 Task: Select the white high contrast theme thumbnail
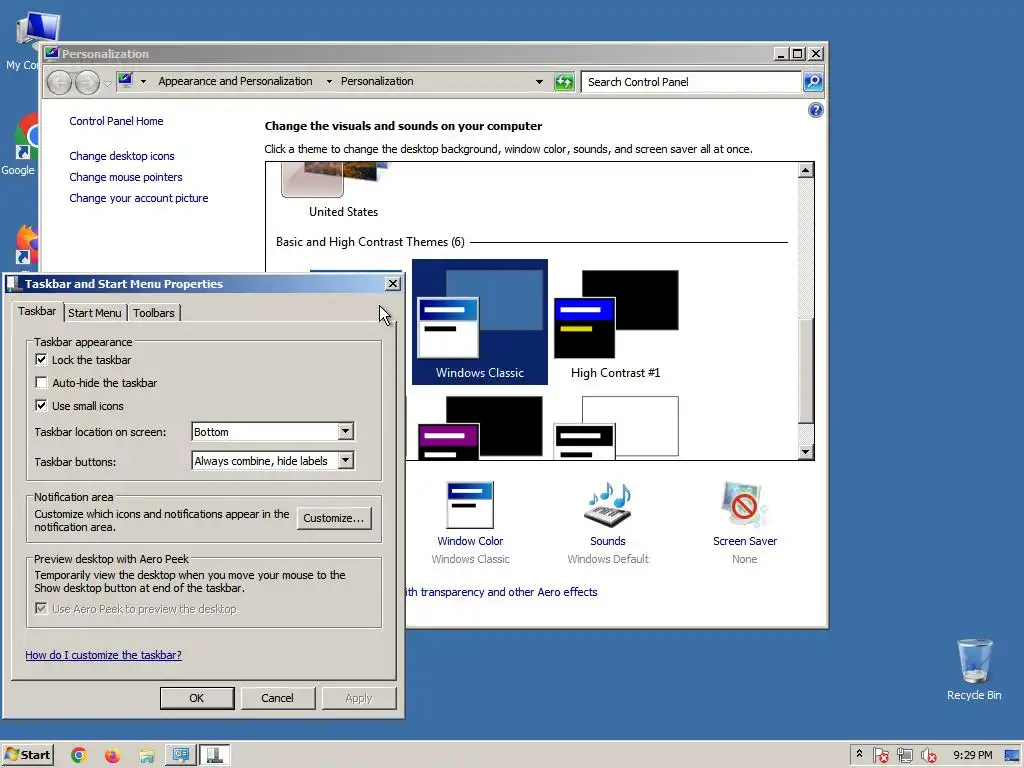[615, 427]
